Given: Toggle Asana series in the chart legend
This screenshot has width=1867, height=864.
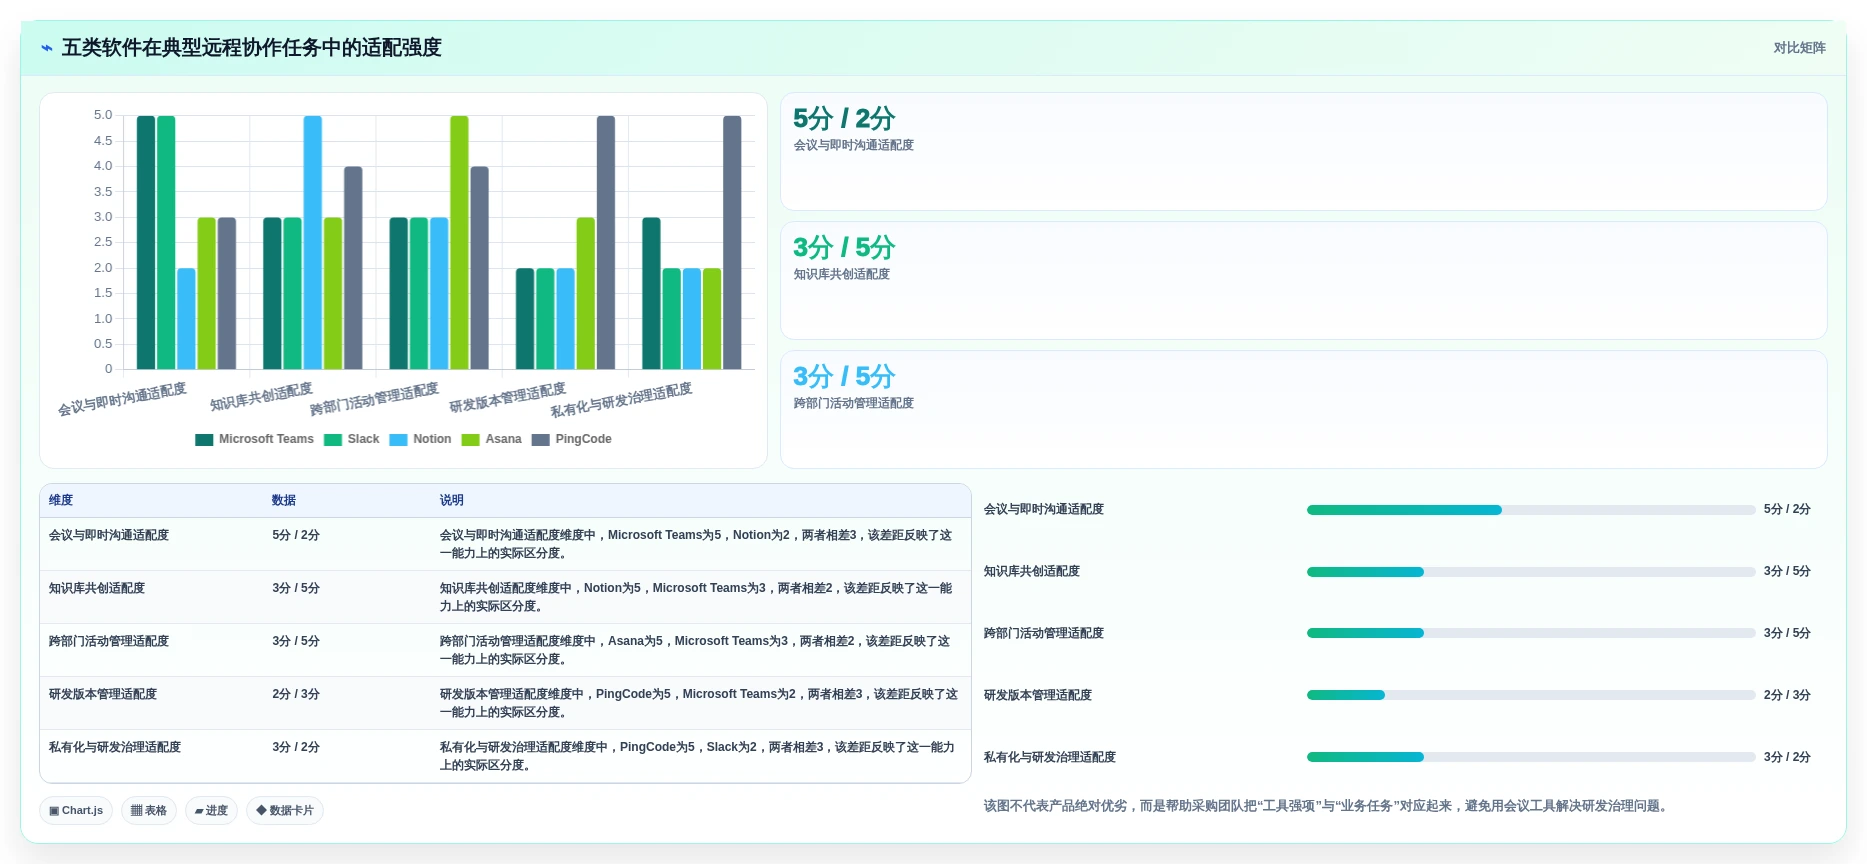Looking at the screenshot, I should pyautogui.click(x=492, y=439).
